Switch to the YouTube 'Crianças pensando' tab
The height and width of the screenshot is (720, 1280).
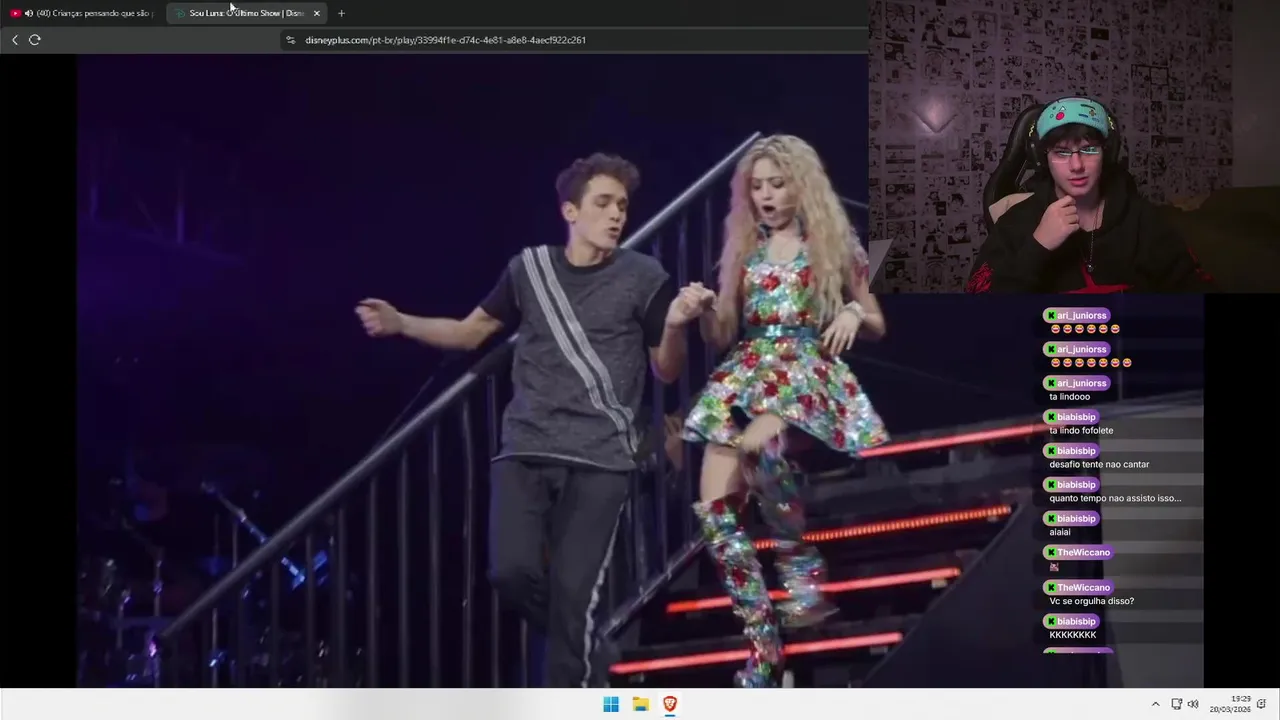[84, 13]
